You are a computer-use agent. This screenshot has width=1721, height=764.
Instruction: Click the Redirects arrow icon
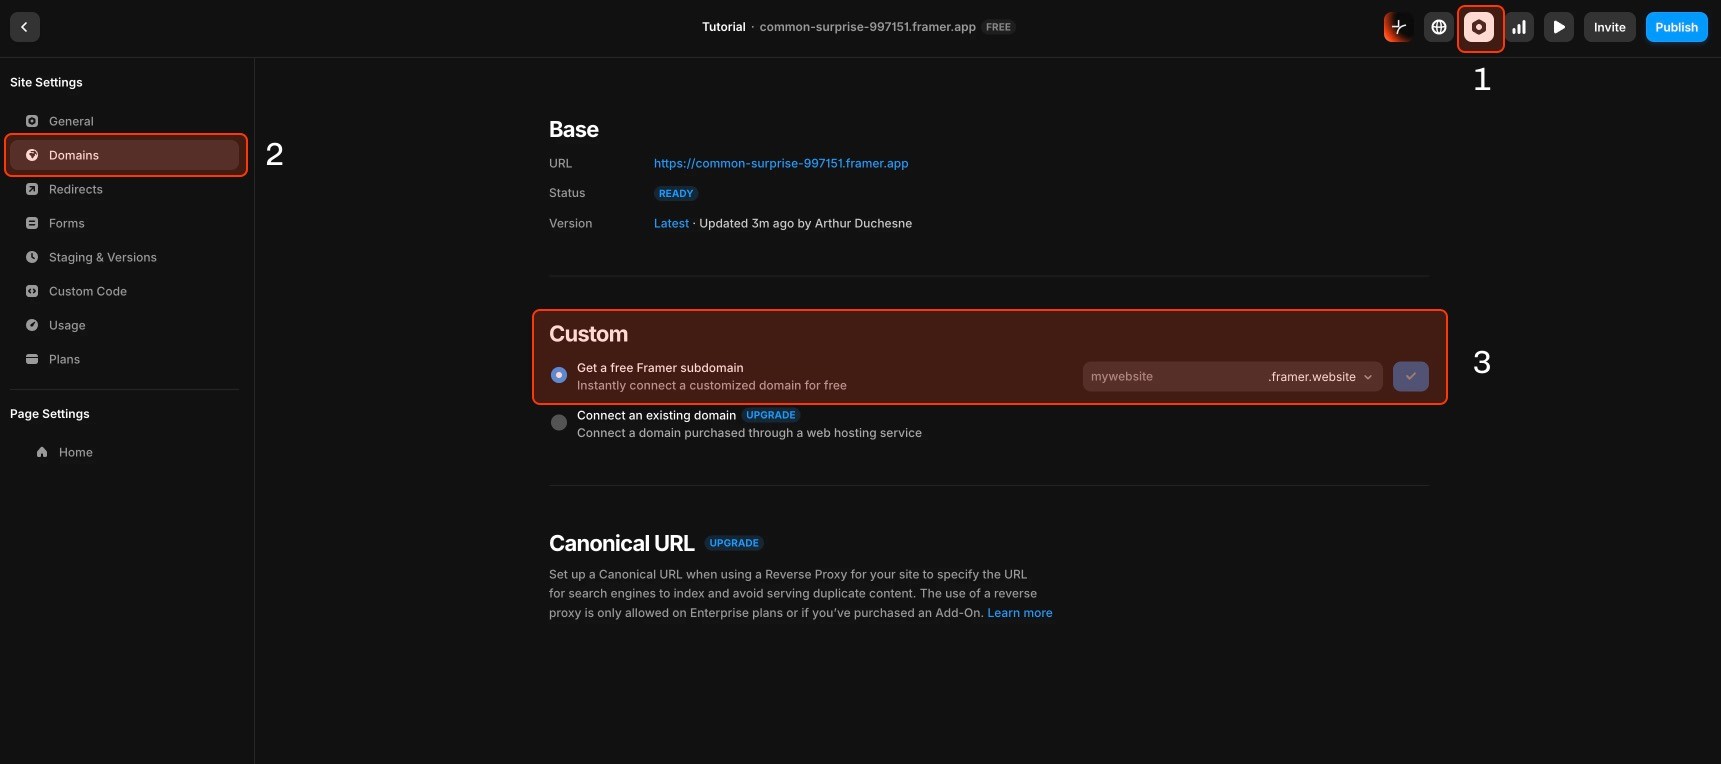point(32,189)
